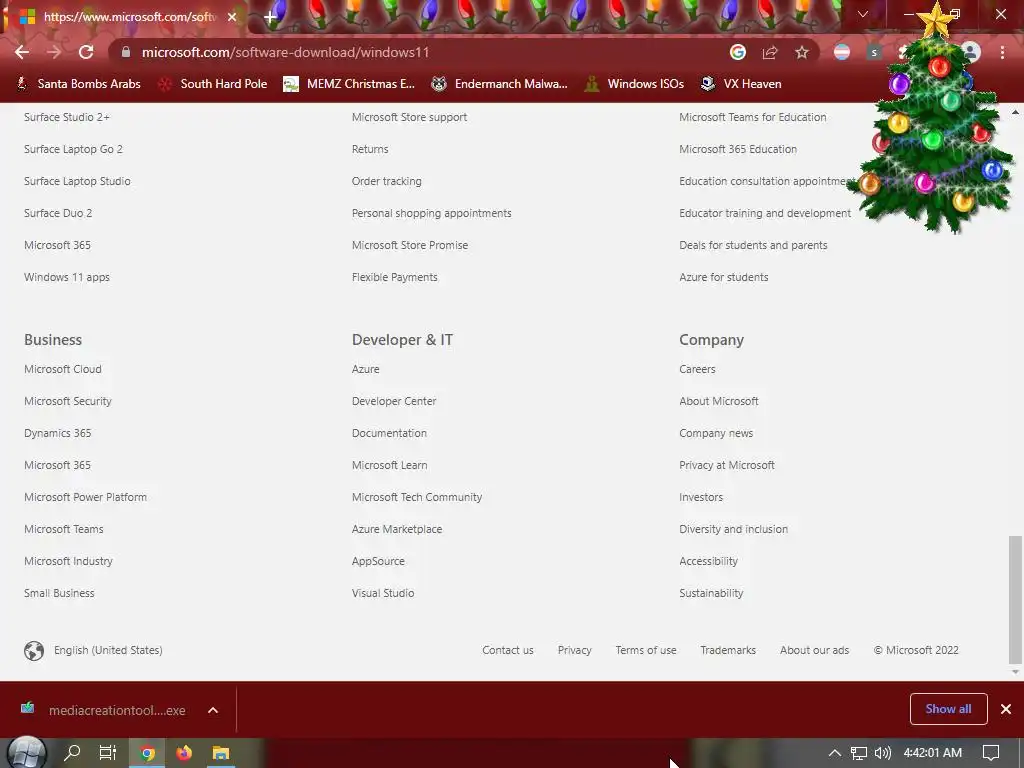Switch to Chrome in the taskbar

[148, 753]
